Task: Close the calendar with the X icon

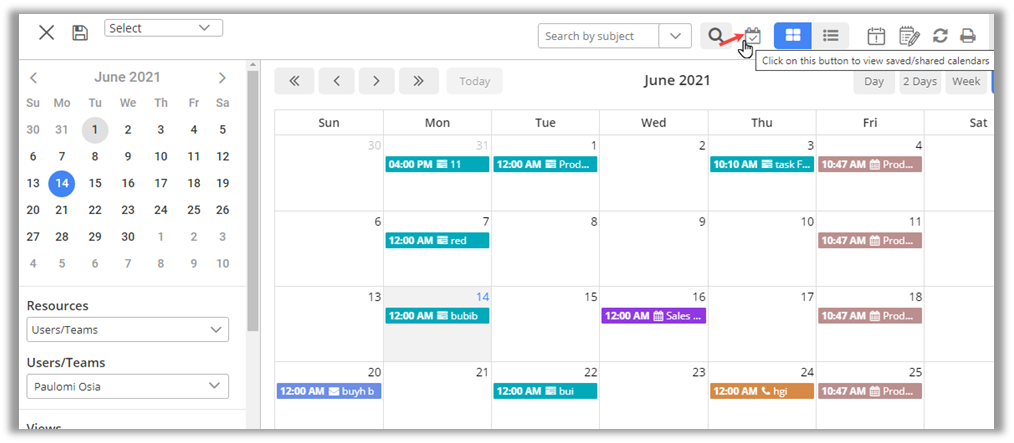Action: pos(46,33)
